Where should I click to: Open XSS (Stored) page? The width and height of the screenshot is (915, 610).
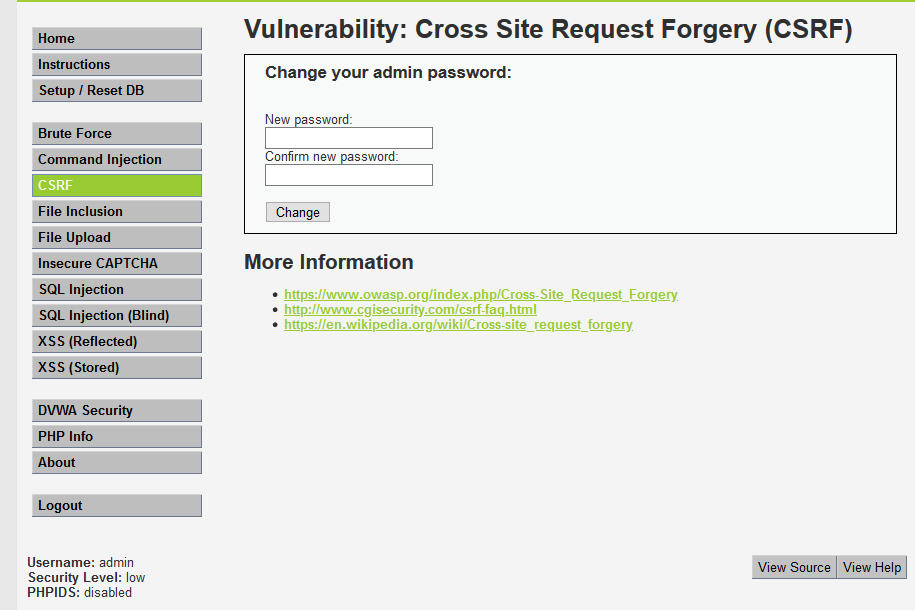click(x=116, y=368)
